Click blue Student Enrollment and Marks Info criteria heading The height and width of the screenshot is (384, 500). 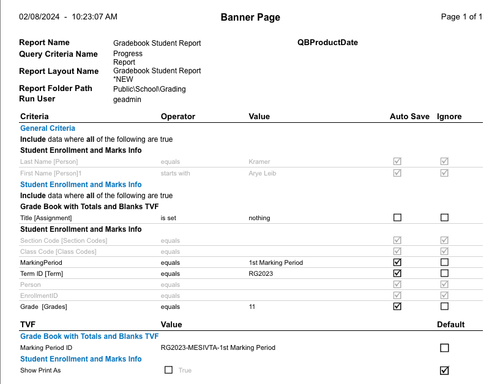tap(81, 185)
